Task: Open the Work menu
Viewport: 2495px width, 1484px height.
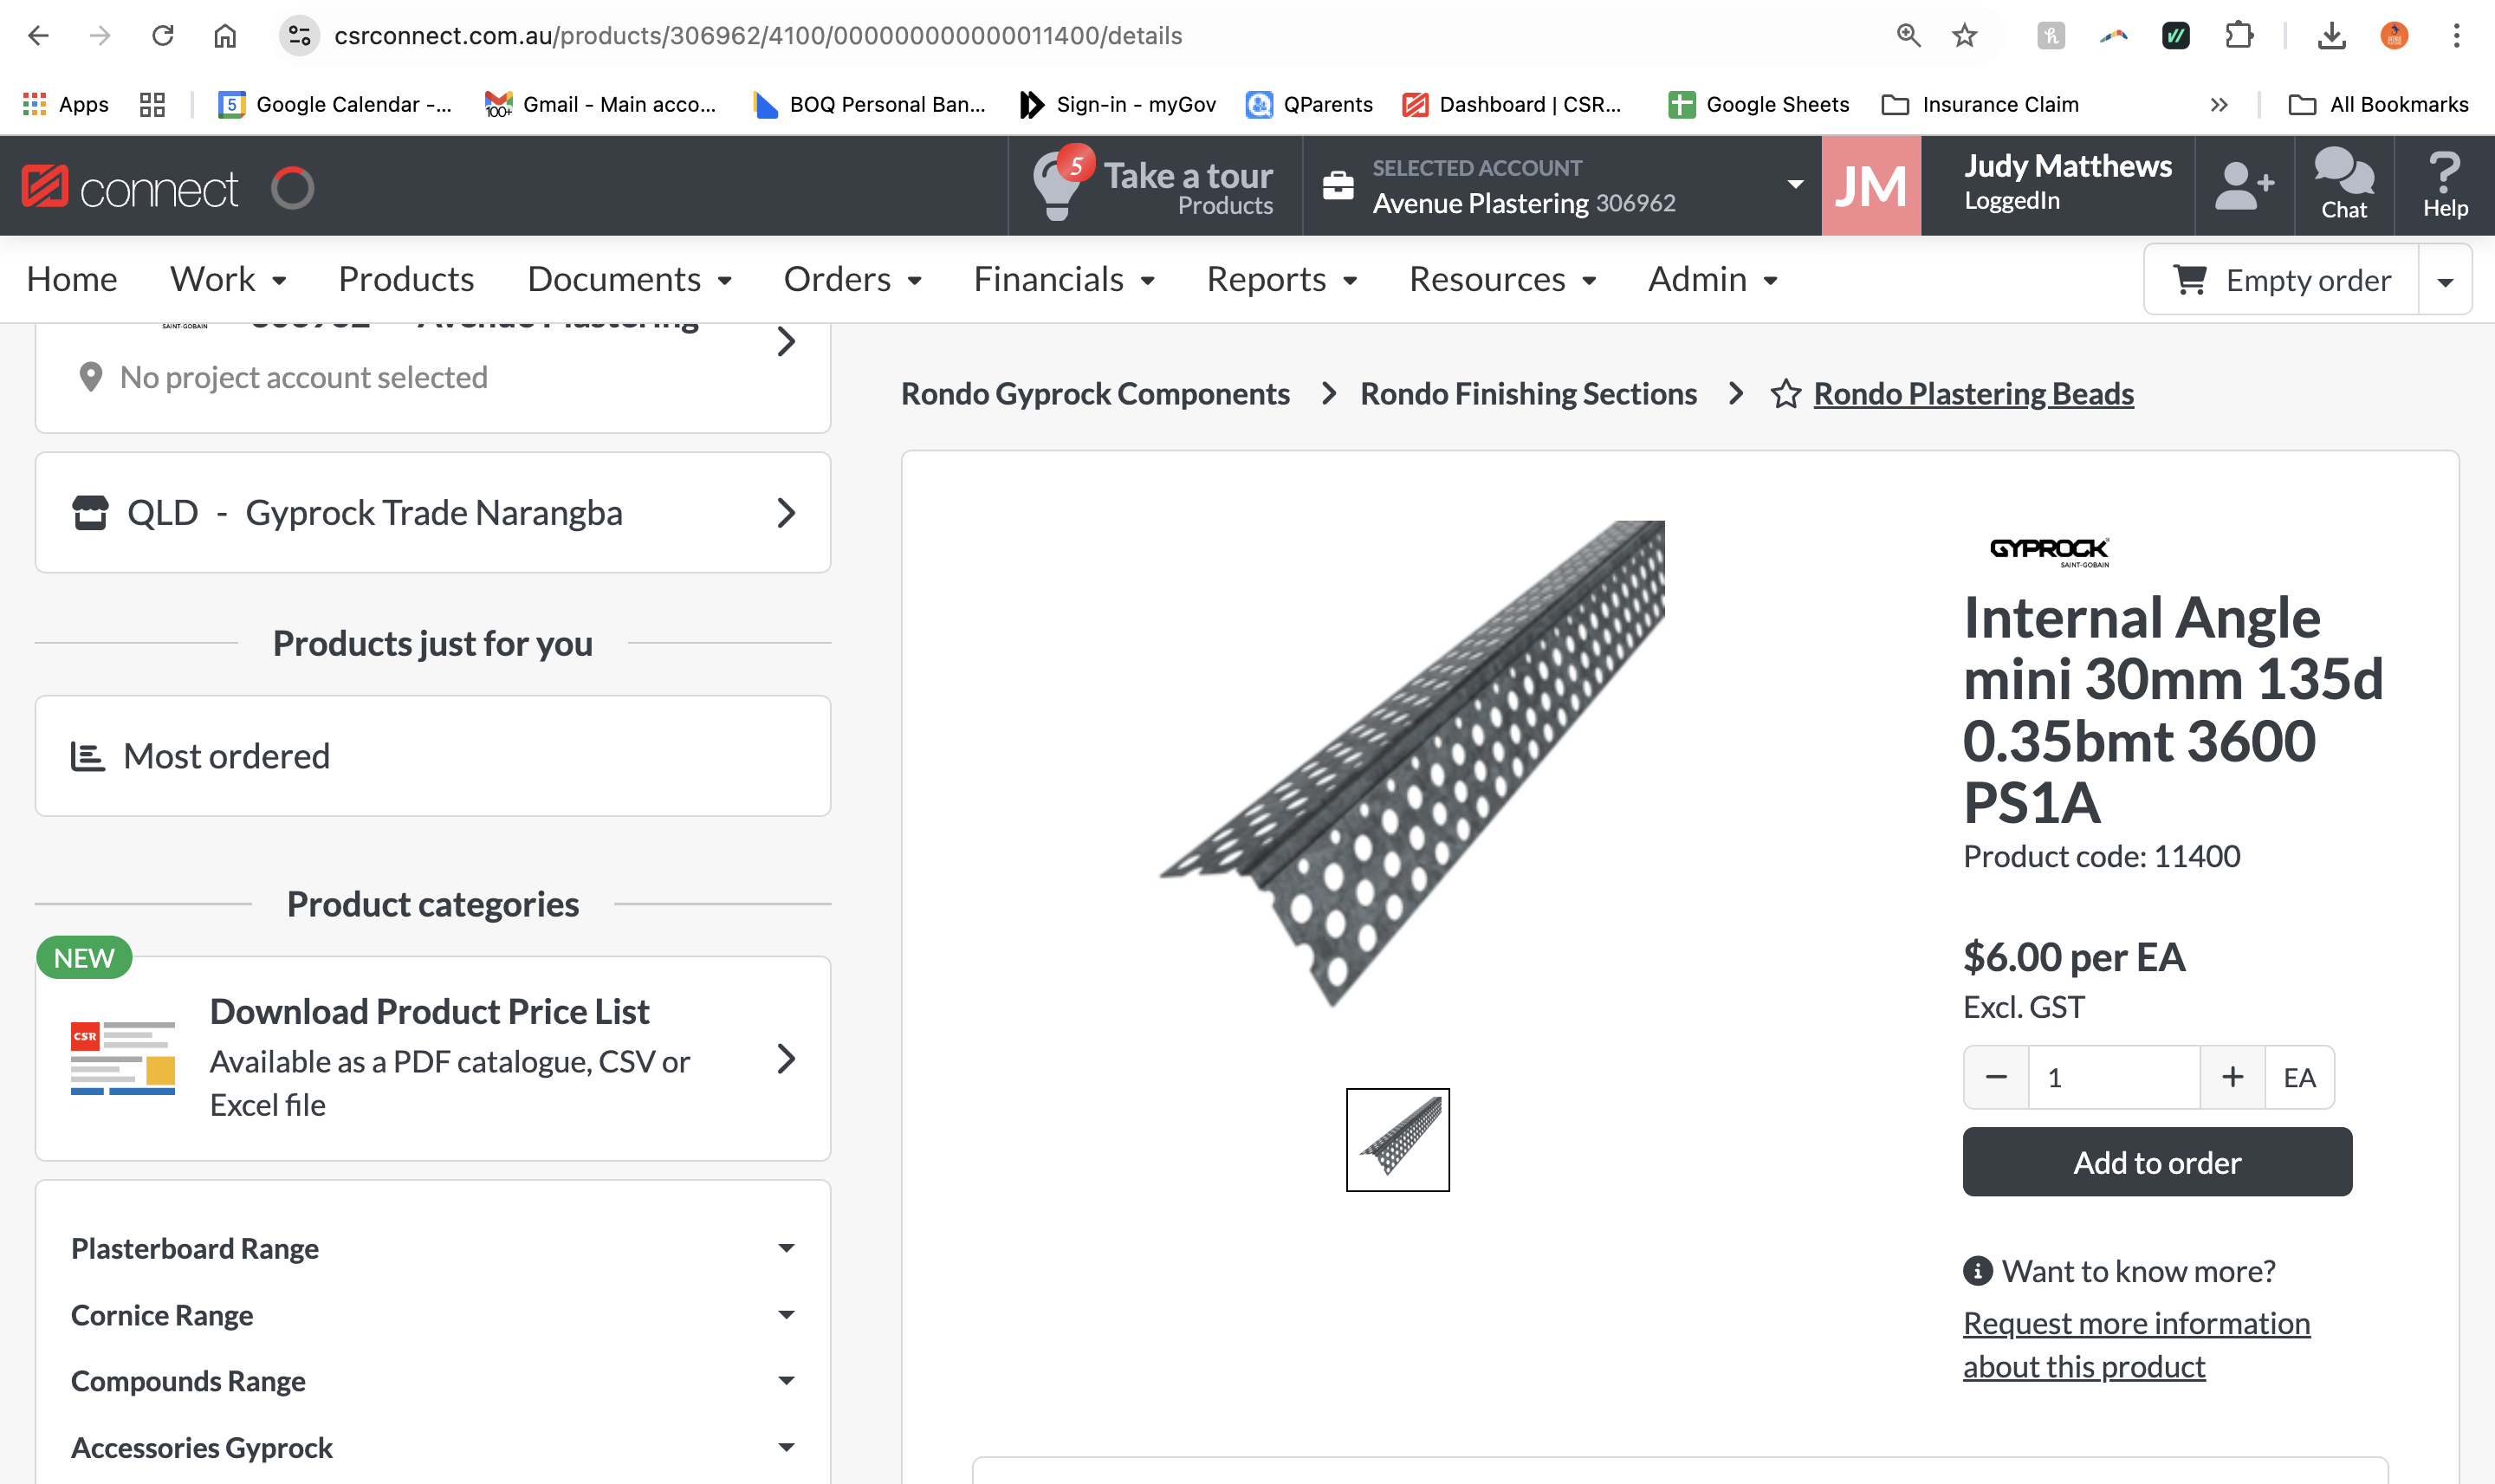Action: click(x=228, y=279)
